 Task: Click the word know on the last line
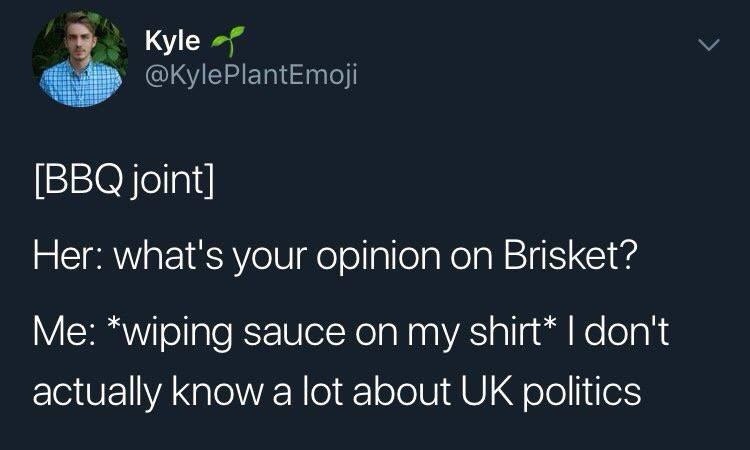[x=218, y=391]
